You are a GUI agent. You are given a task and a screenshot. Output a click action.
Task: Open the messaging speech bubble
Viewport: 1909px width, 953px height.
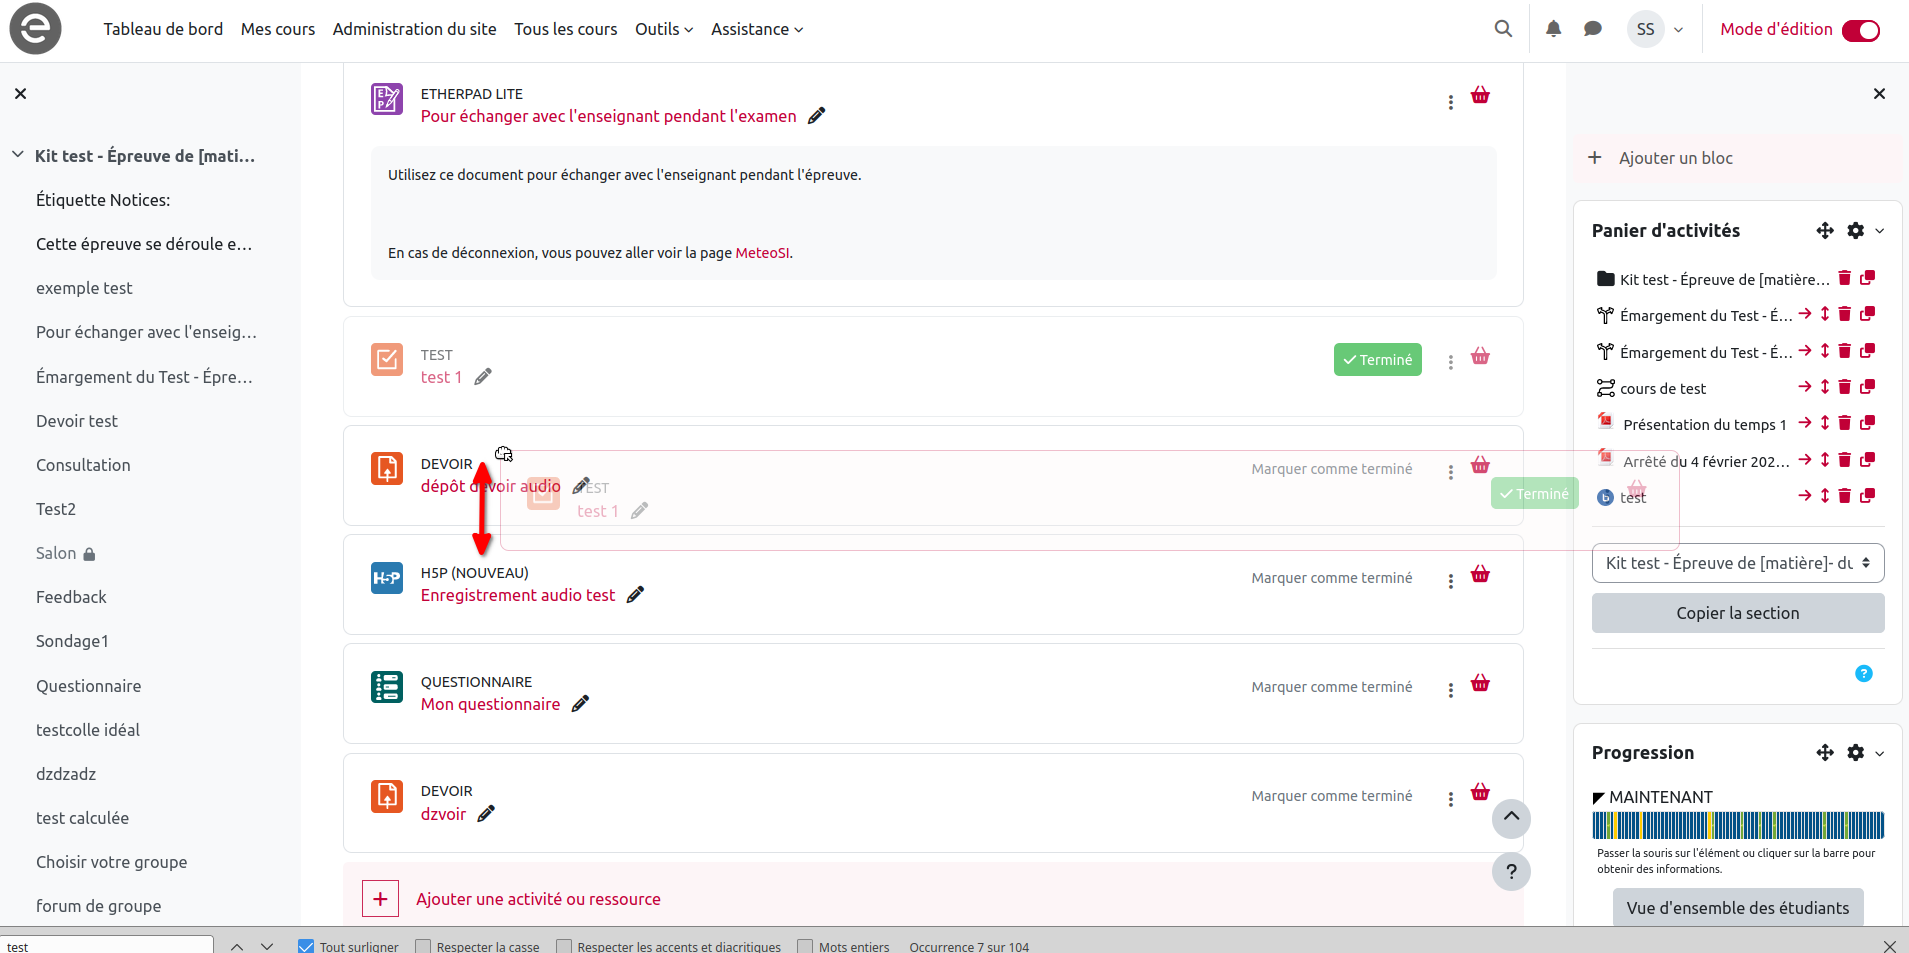click(x=1593, y=29)
